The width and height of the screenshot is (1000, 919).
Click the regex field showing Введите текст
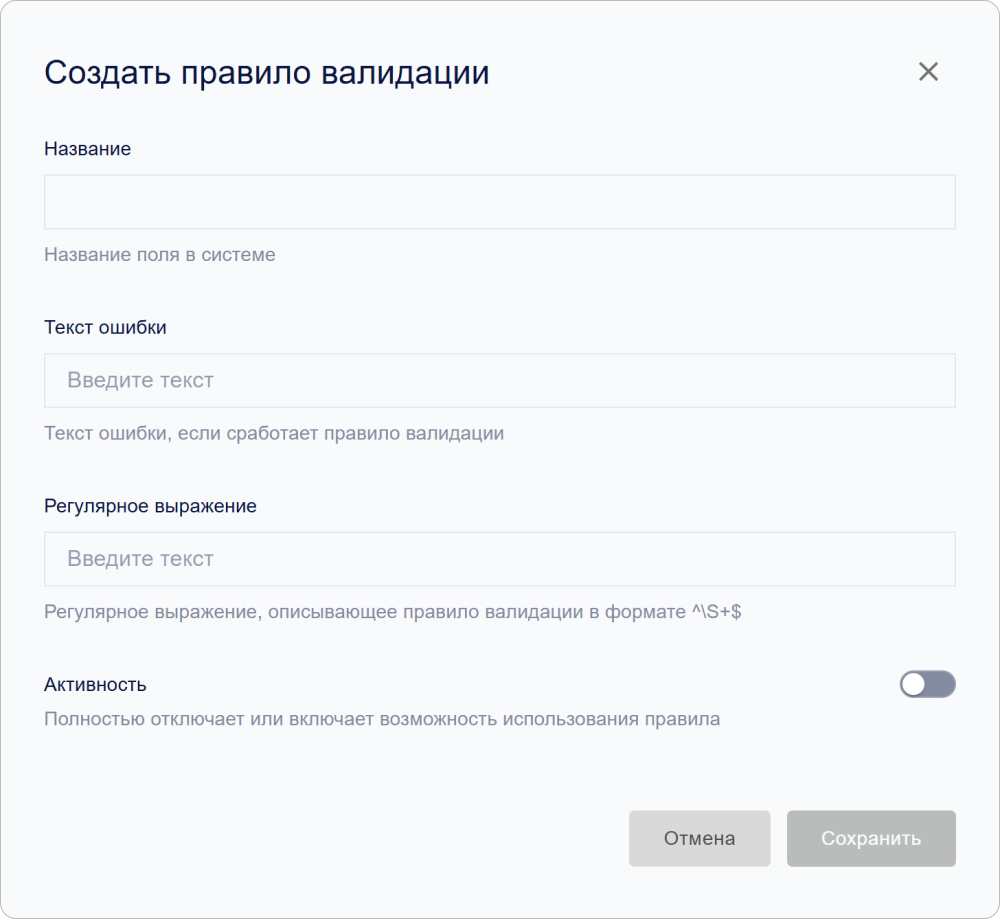(139, 559)
